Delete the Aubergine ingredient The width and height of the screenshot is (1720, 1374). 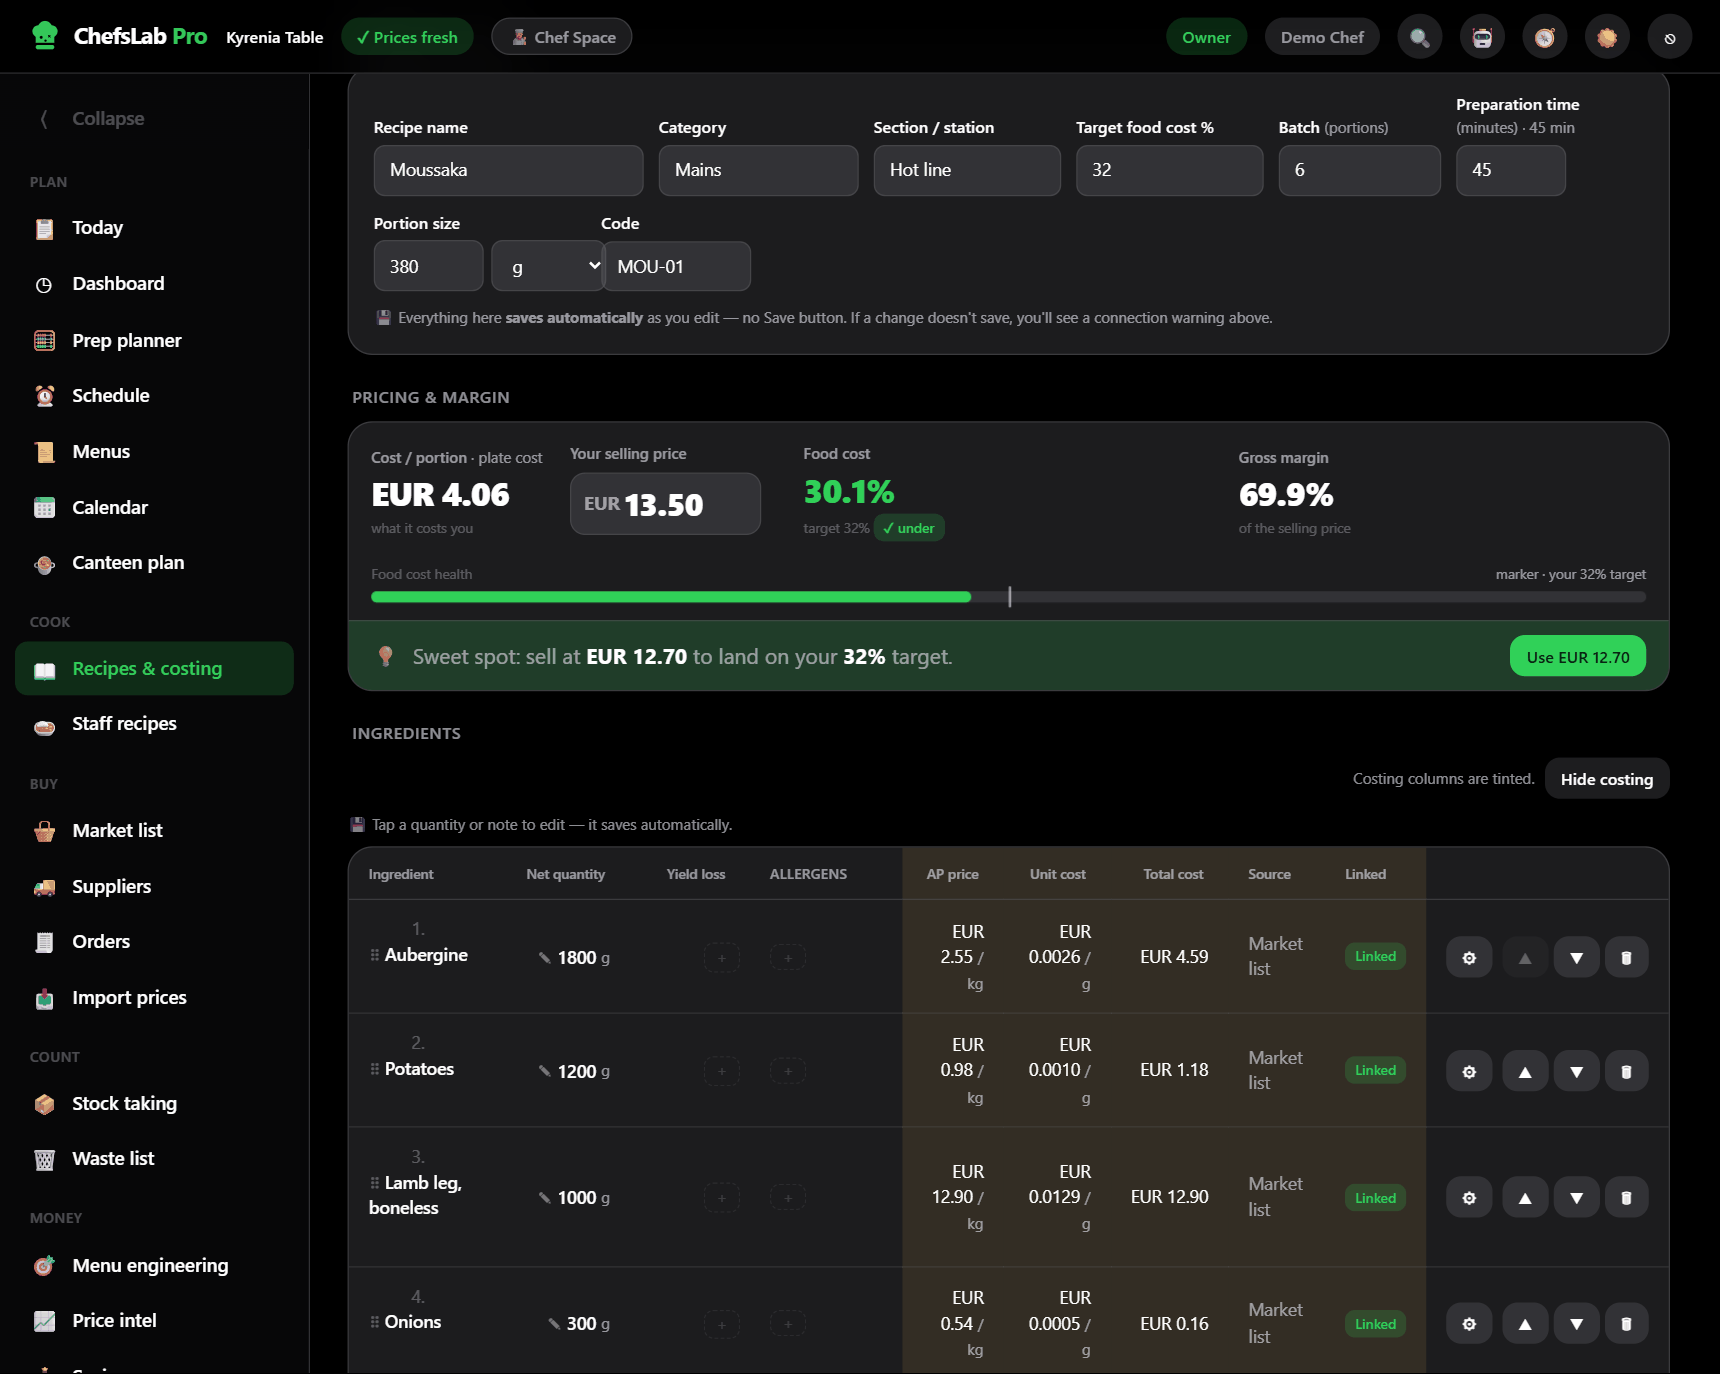point(1626,958)
